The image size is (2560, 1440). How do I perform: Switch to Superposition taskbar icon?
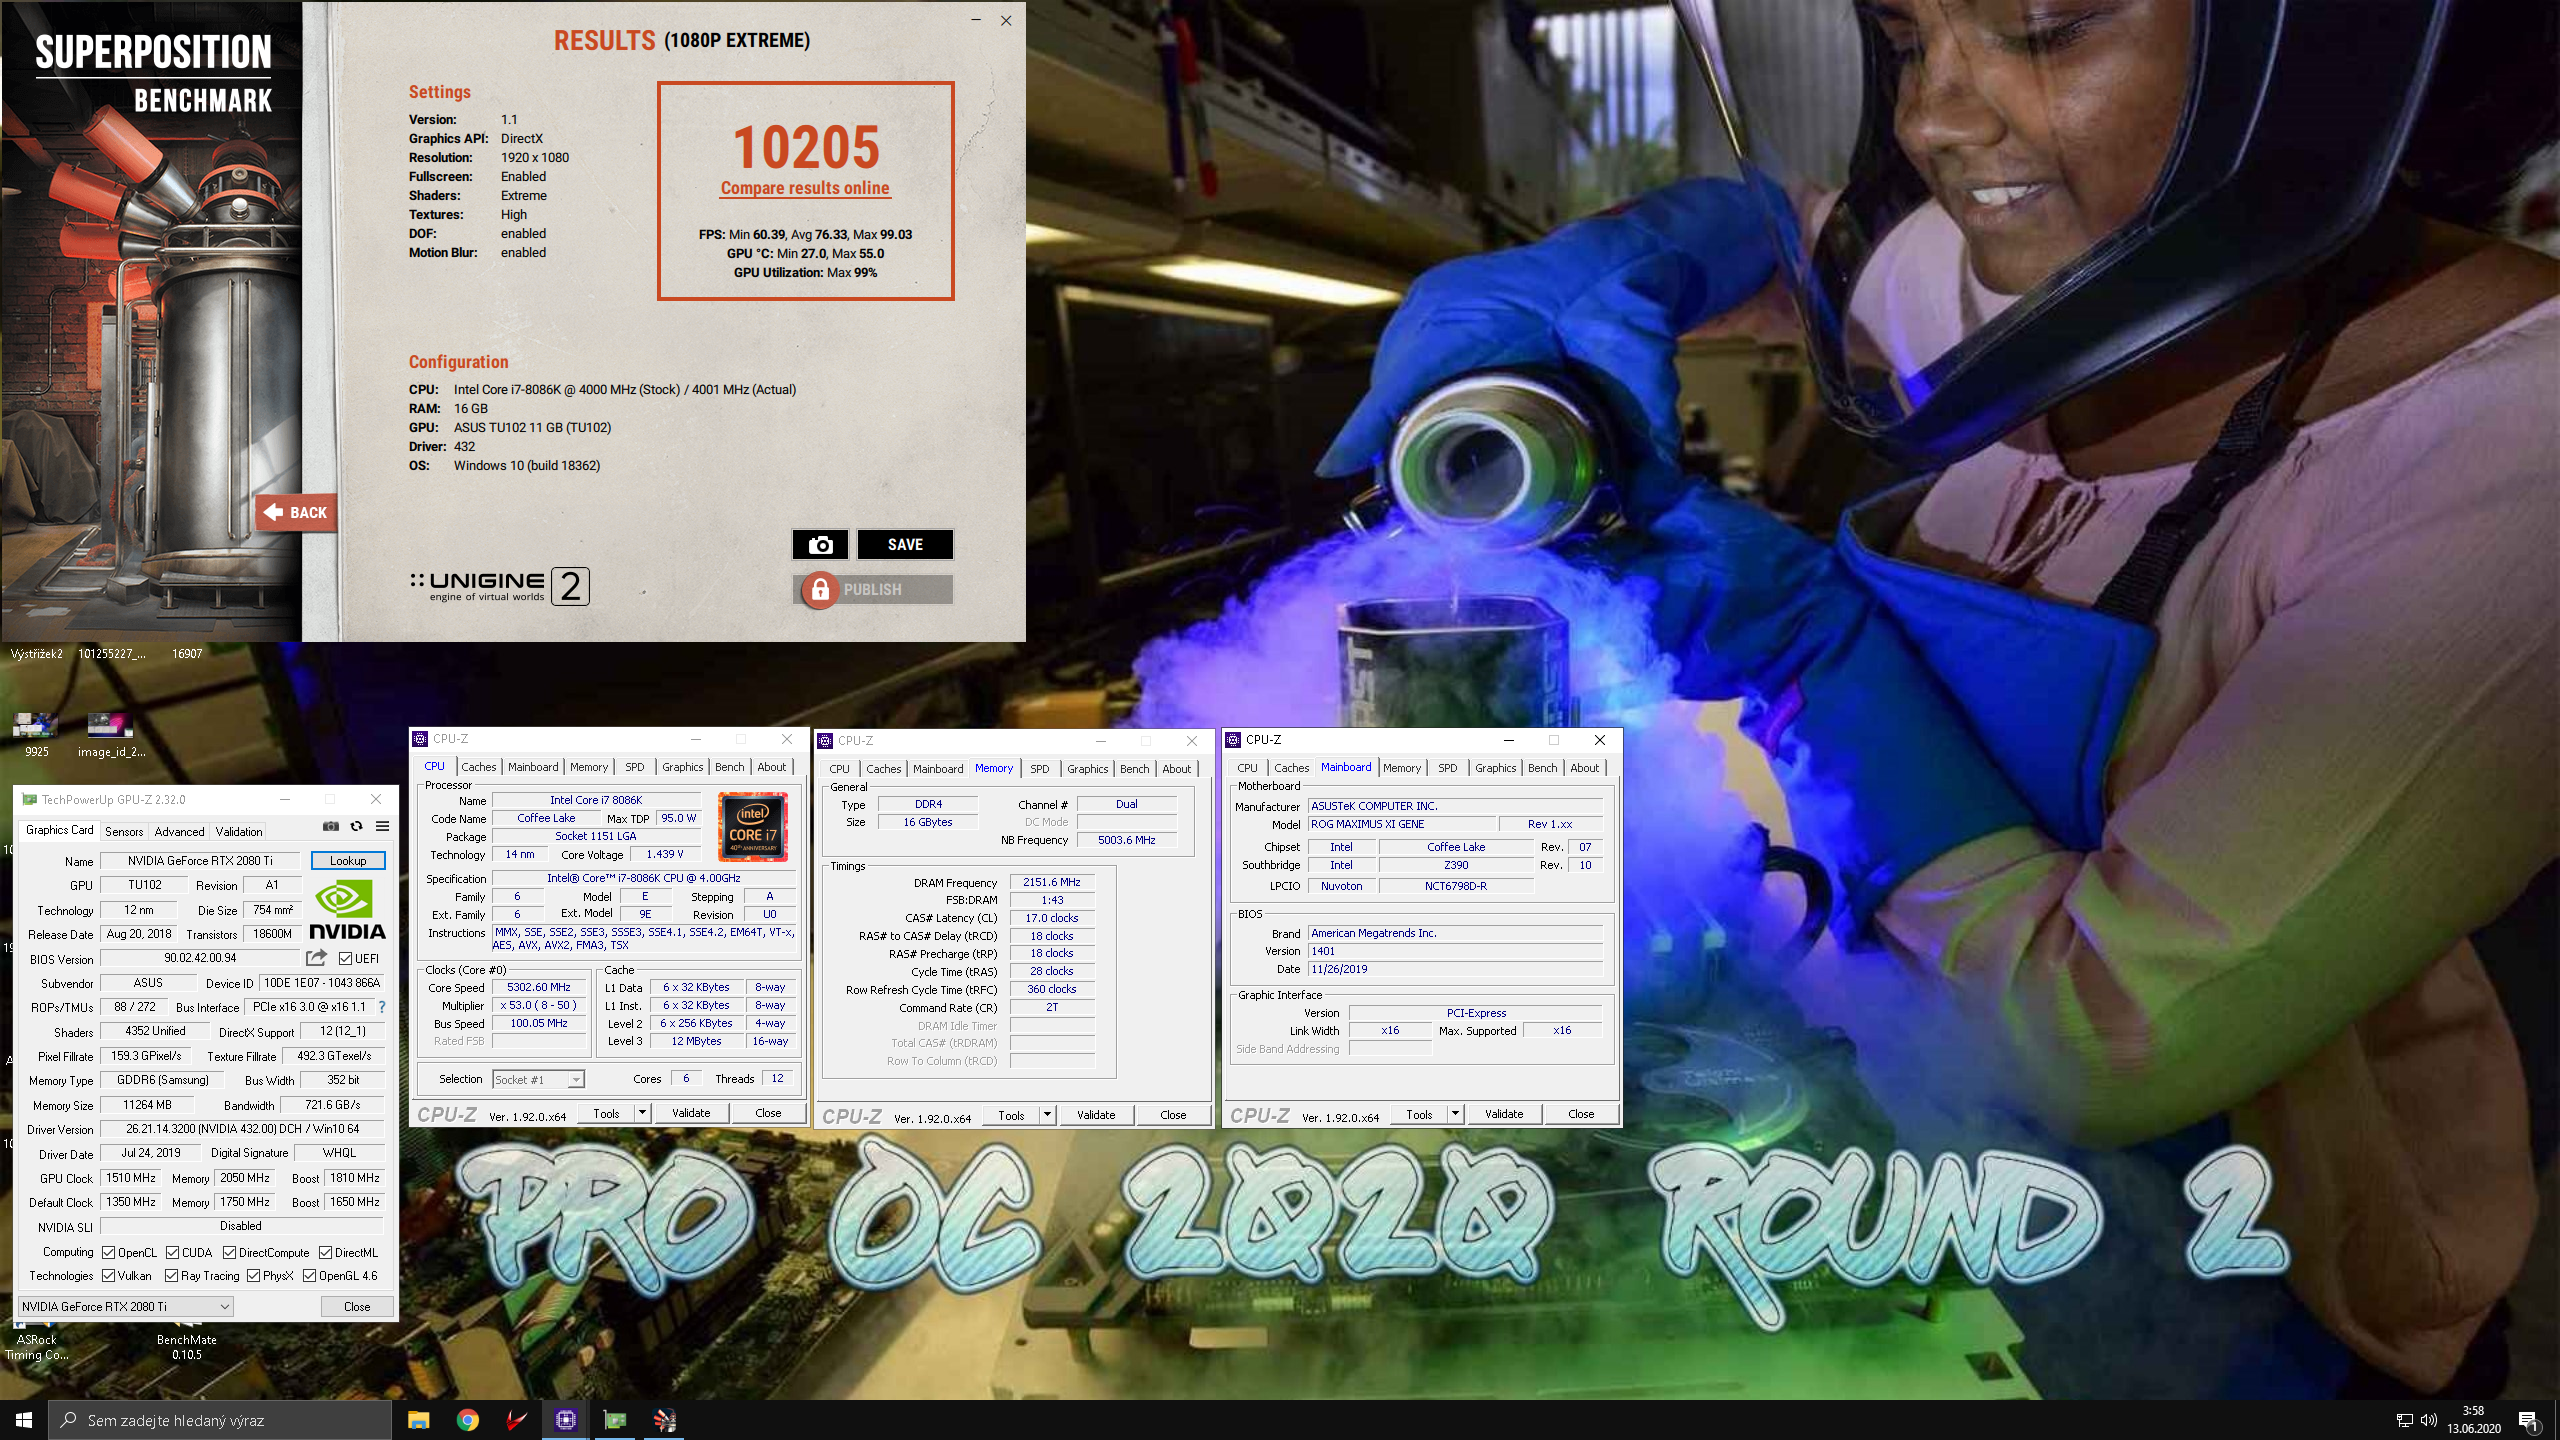pyautogui.click(x=664, y=1420)
